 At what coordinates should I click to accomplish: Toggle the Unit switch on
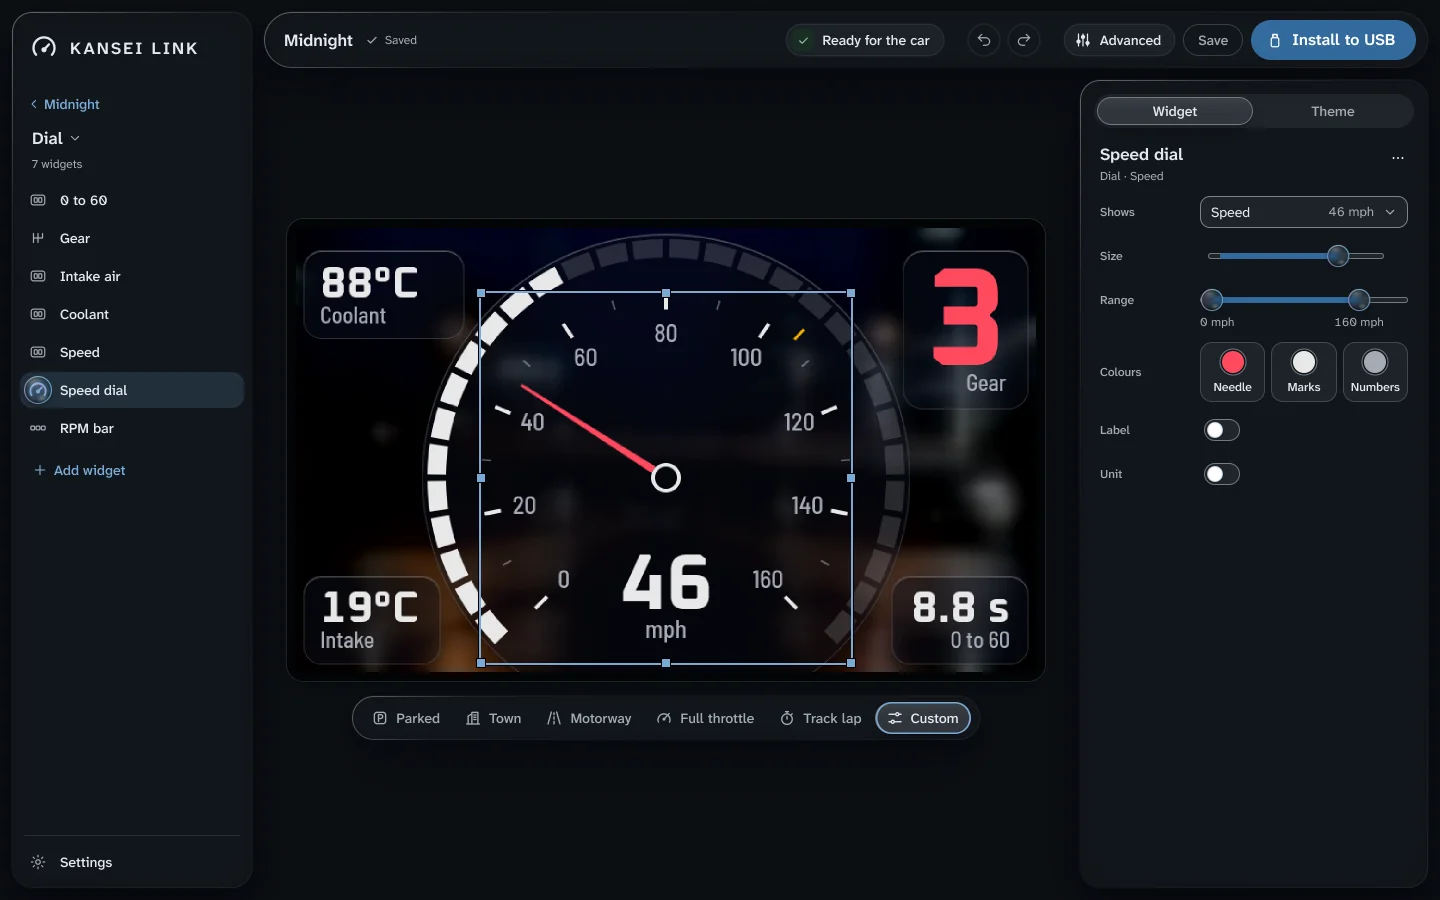(x=1222, y=474)
